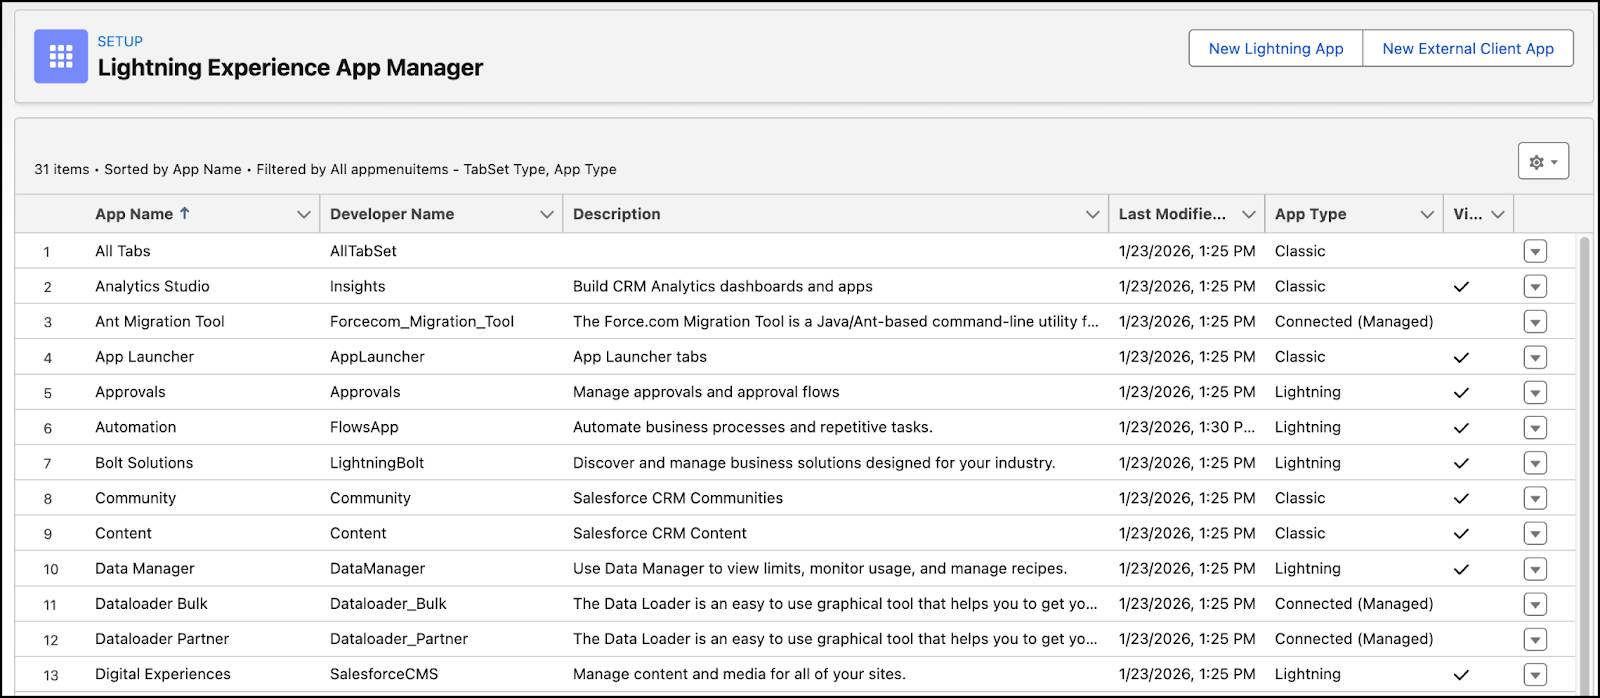
Task: Expand the App Type column menu
Action: click(x=1427, y=214)
